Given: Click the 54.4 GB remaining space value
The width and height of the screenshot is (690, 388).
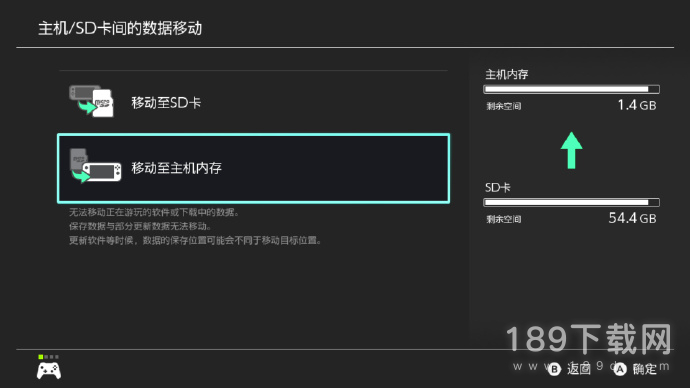Looking at the screenshot, I should pos(632,218).
